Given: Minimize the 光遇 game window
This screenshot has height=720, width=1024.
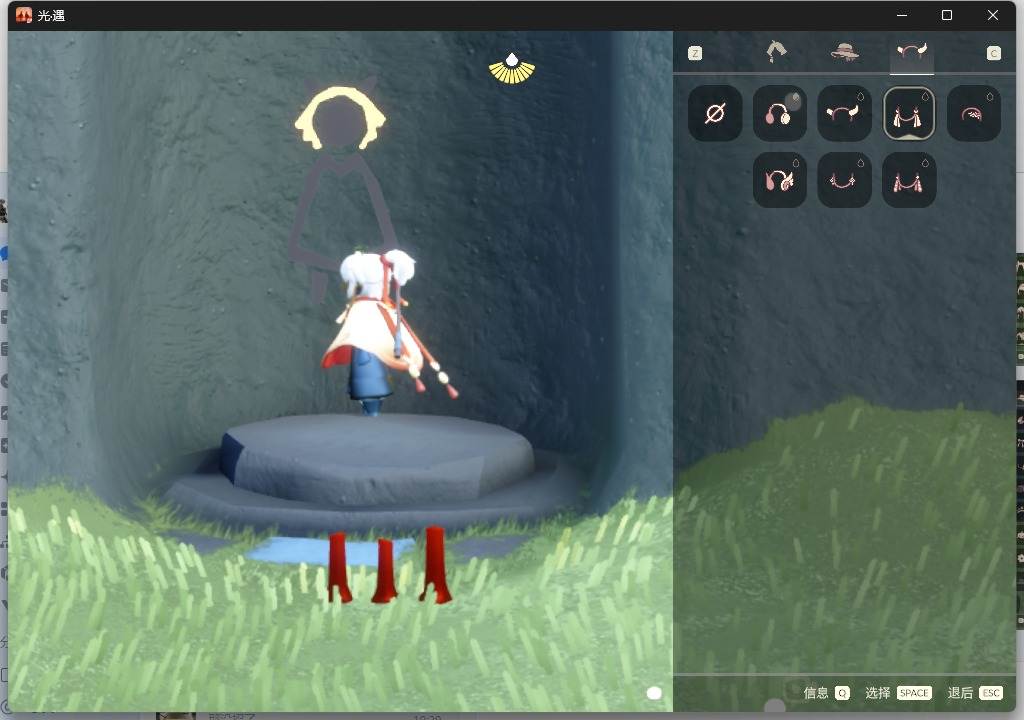Looking at the screenshot, I should (902, 15).
